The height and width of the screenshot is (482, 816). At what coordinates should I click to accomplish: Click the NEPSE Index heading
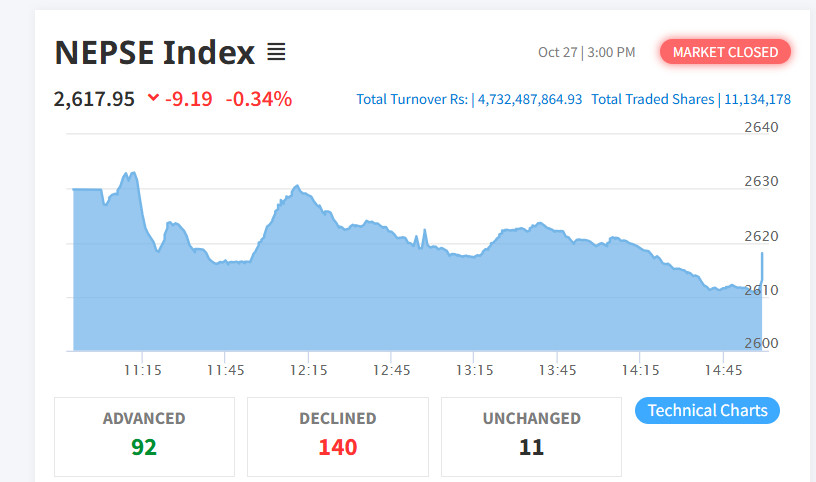tap(155, 51)
